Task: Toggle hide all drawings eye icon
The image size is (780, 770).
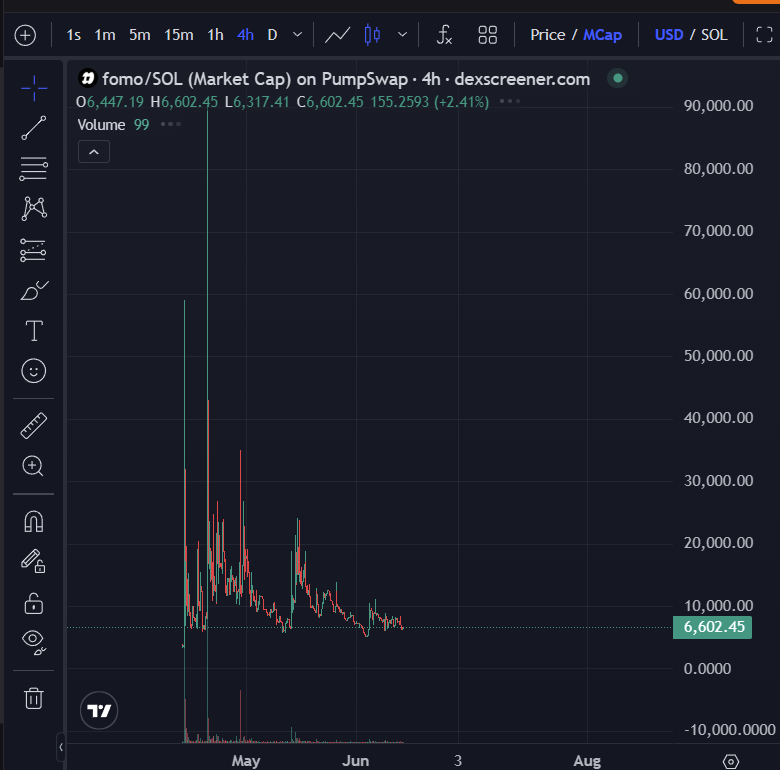Action: tap(34, 642)
